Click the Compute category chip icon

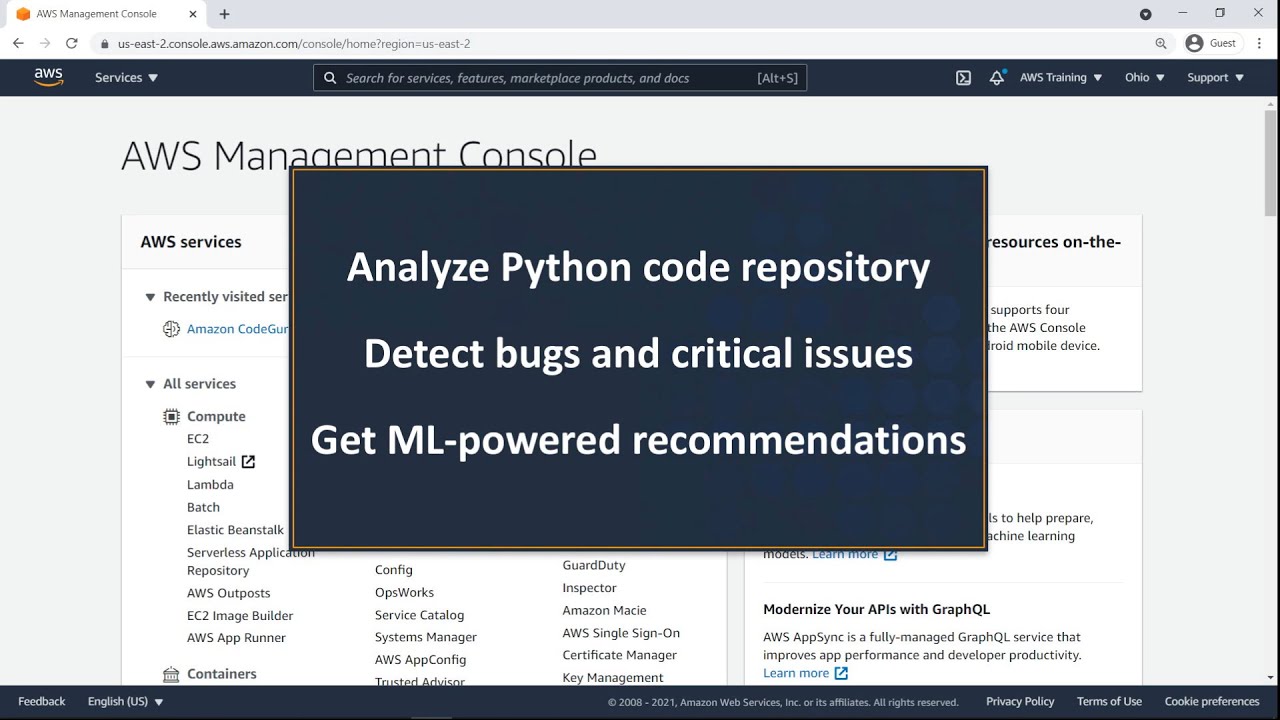pyautogui.click(x=171, y=416)
